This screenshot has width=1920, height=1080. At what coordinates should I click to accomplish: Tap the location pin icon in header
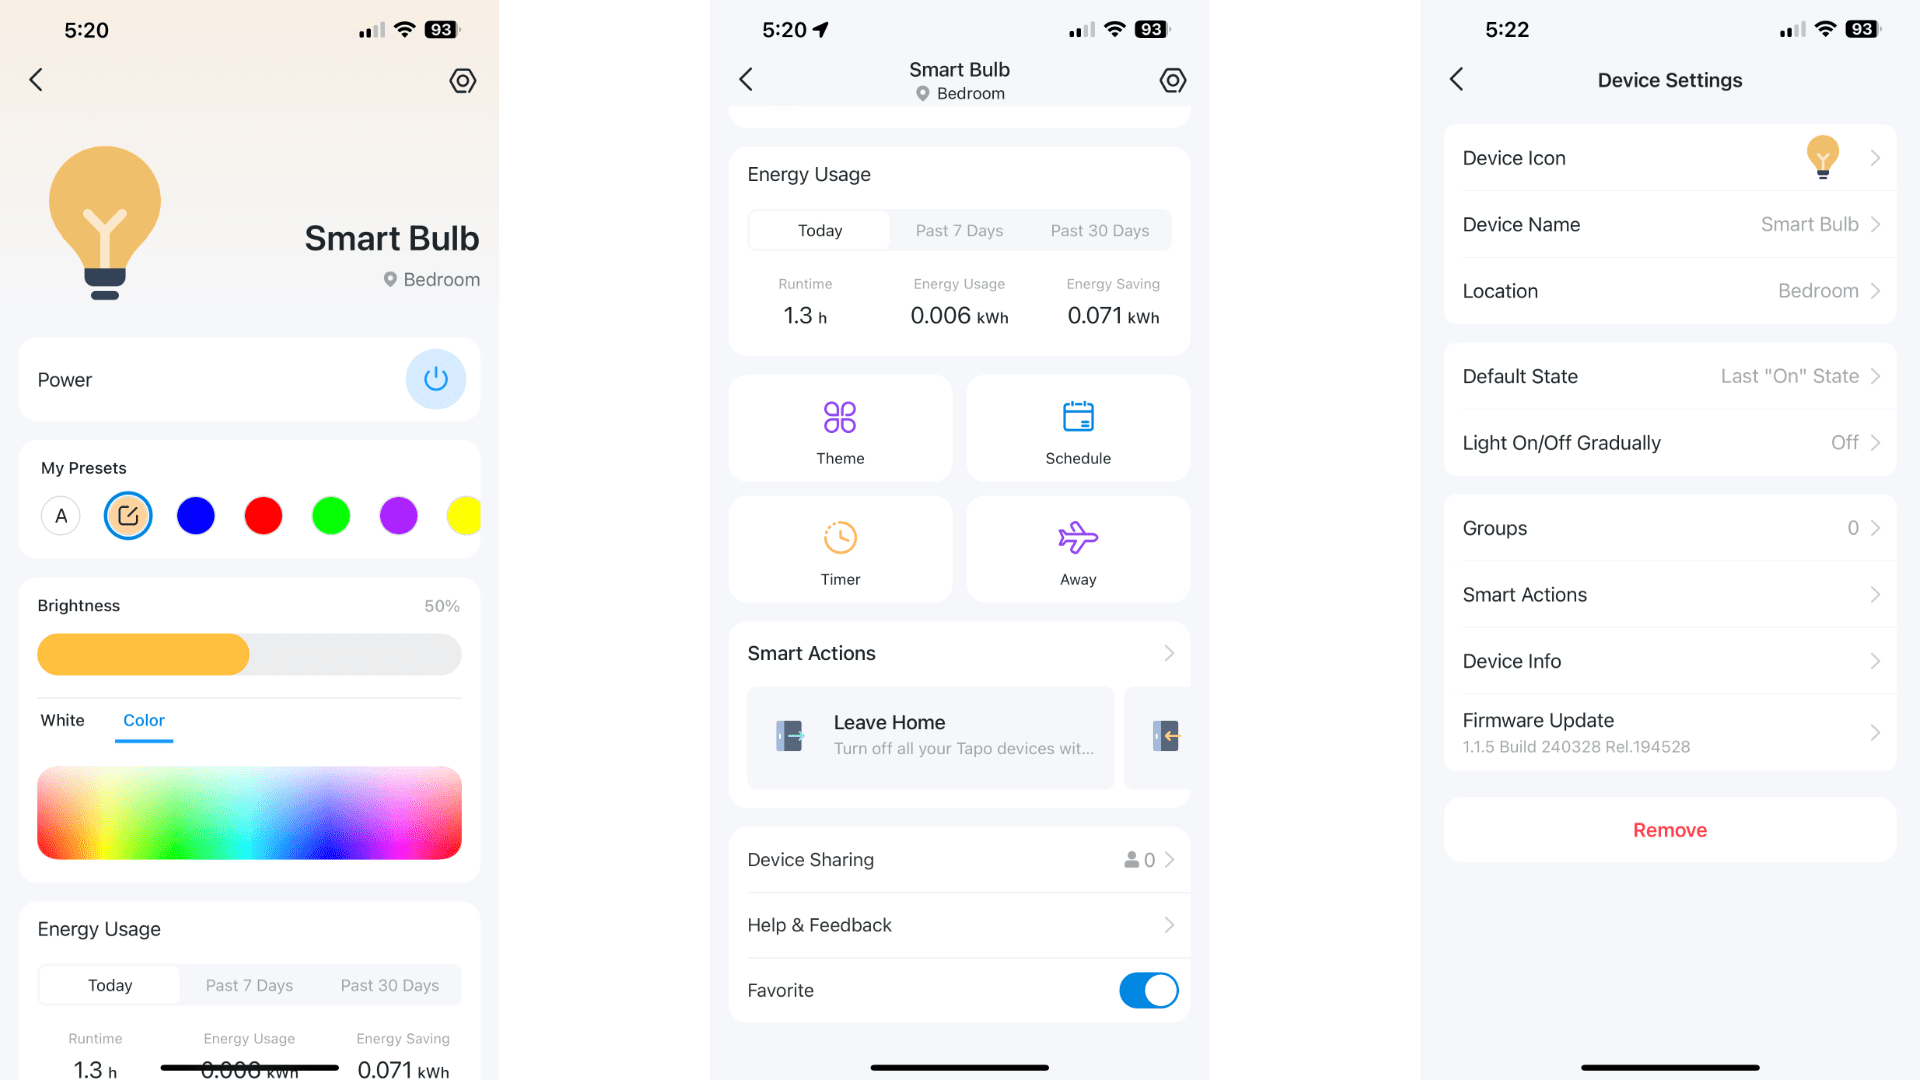point(924,92)
